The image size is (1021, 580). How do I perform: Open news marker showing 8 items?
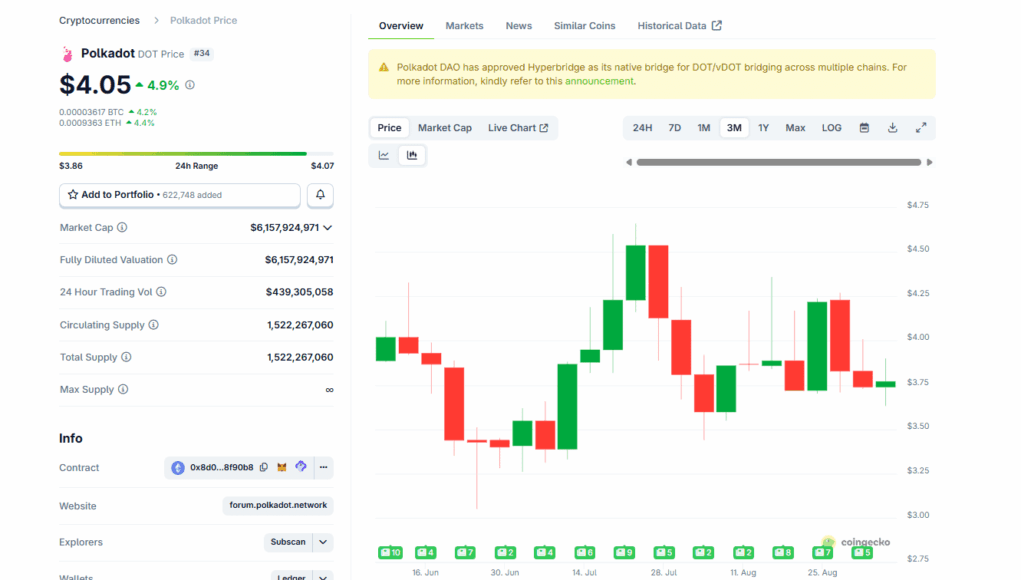coord(783,552)
